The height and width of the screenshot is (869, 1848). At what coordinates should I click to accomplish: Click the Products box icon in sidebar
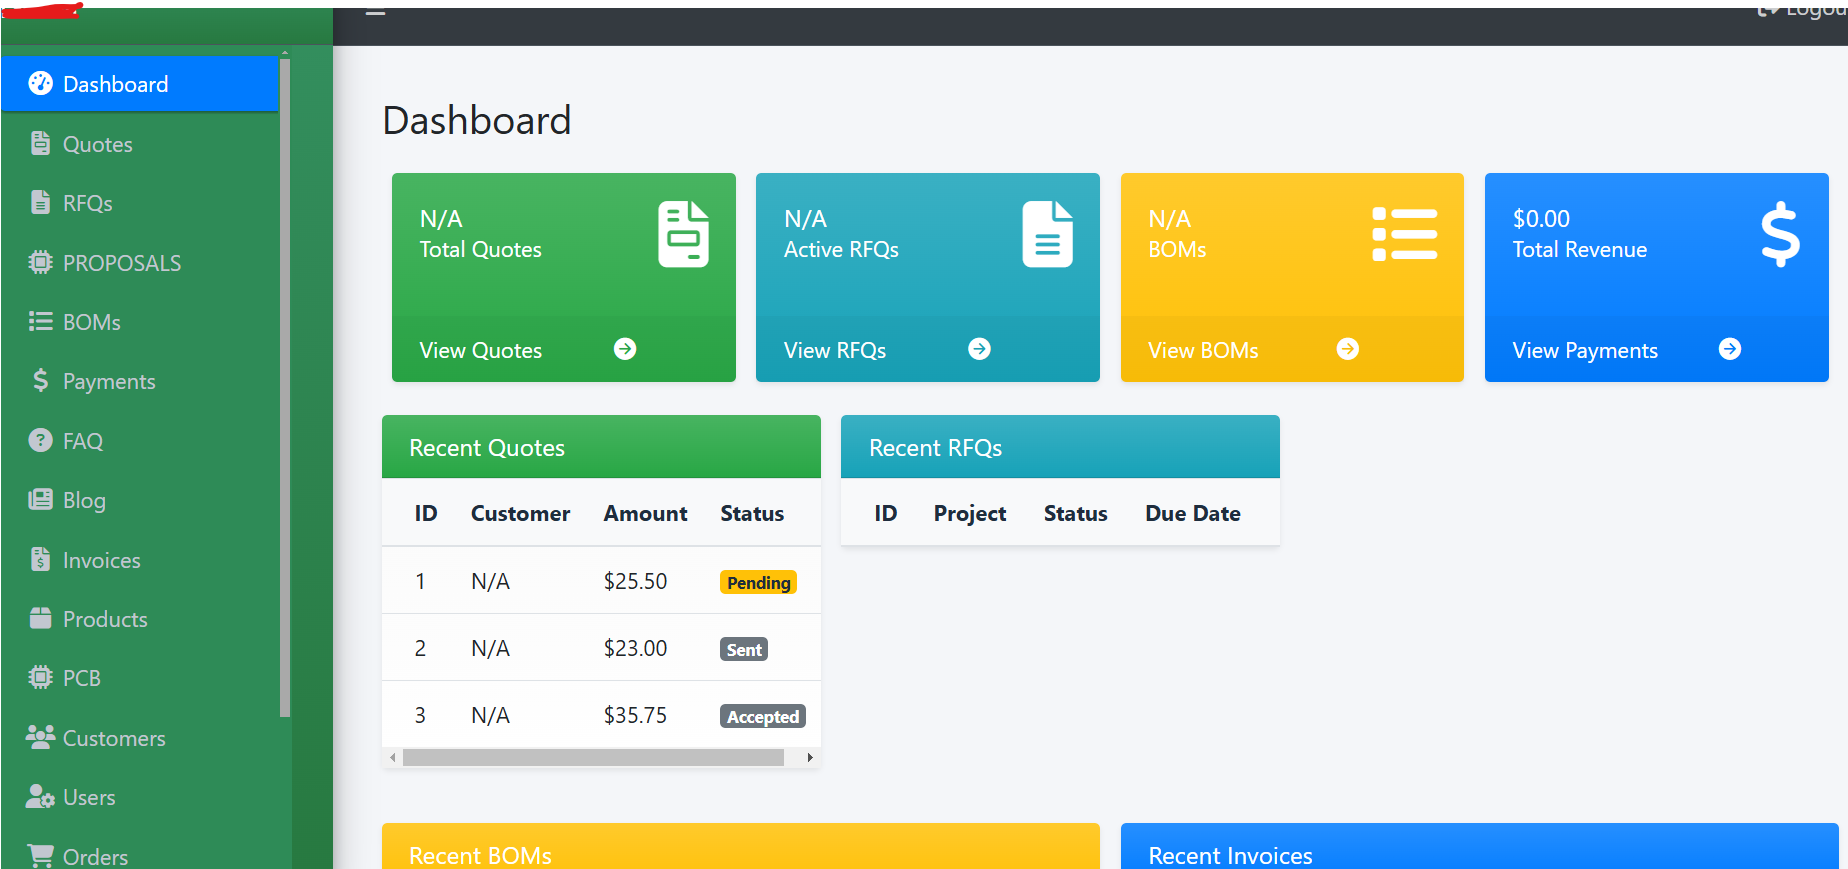[x=40, y=618]
